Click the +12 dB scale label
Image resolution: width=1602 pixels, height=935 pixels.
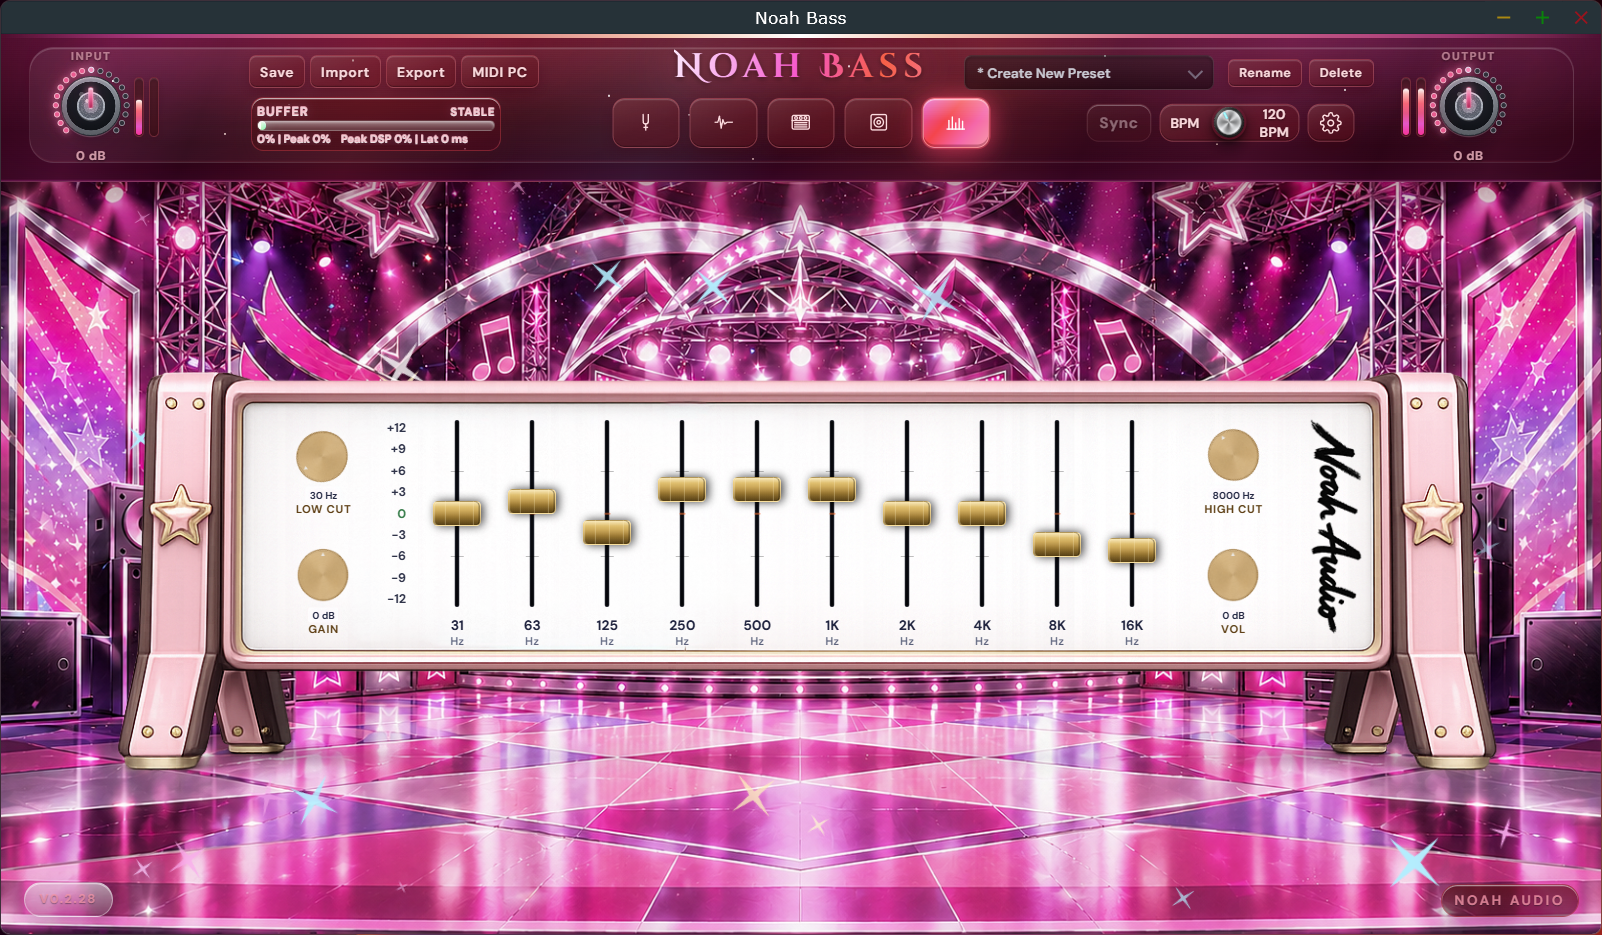coord(396,428)
